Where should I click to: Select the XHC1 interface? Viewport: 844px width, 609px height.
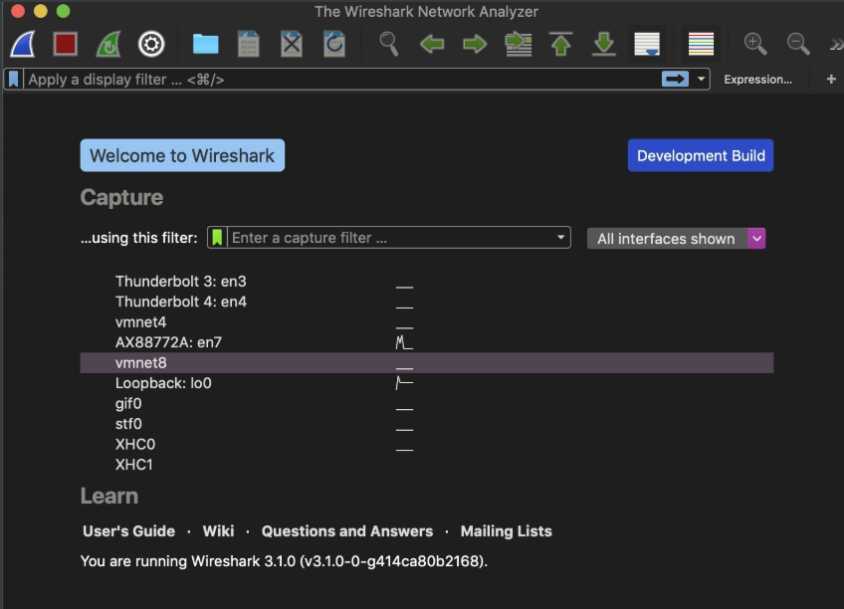point(134,465)
